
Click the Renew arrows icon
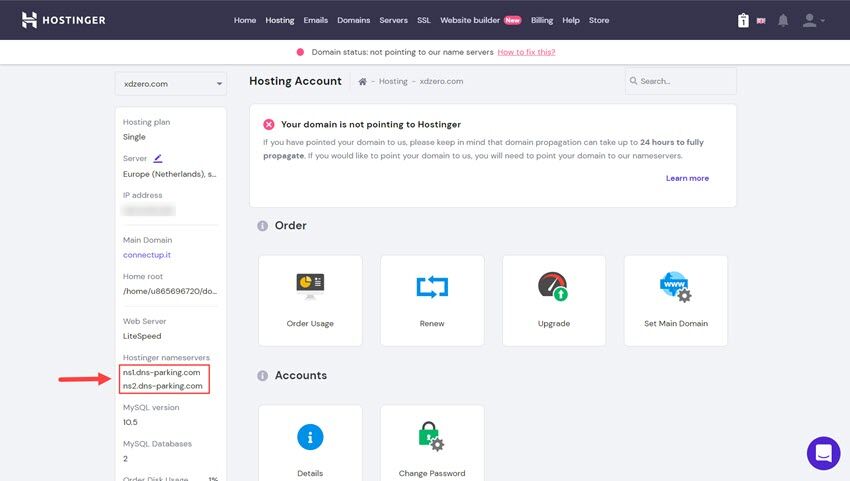[432, 287]
